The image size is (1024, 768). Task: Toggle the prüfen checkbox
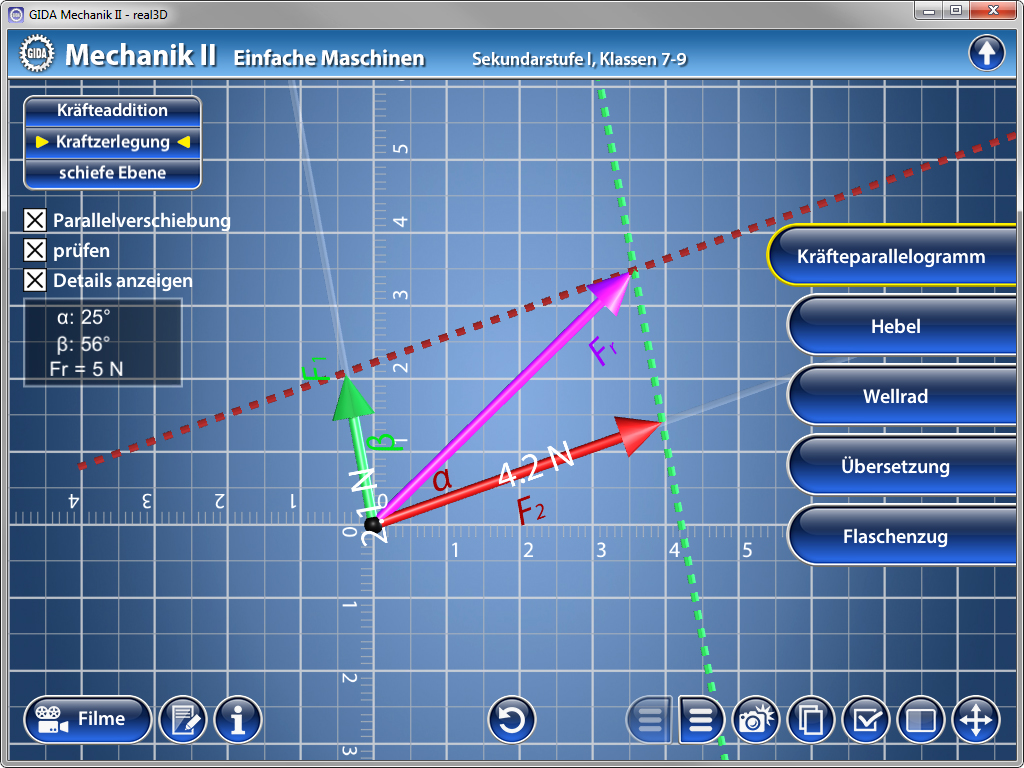click(35, 250)
